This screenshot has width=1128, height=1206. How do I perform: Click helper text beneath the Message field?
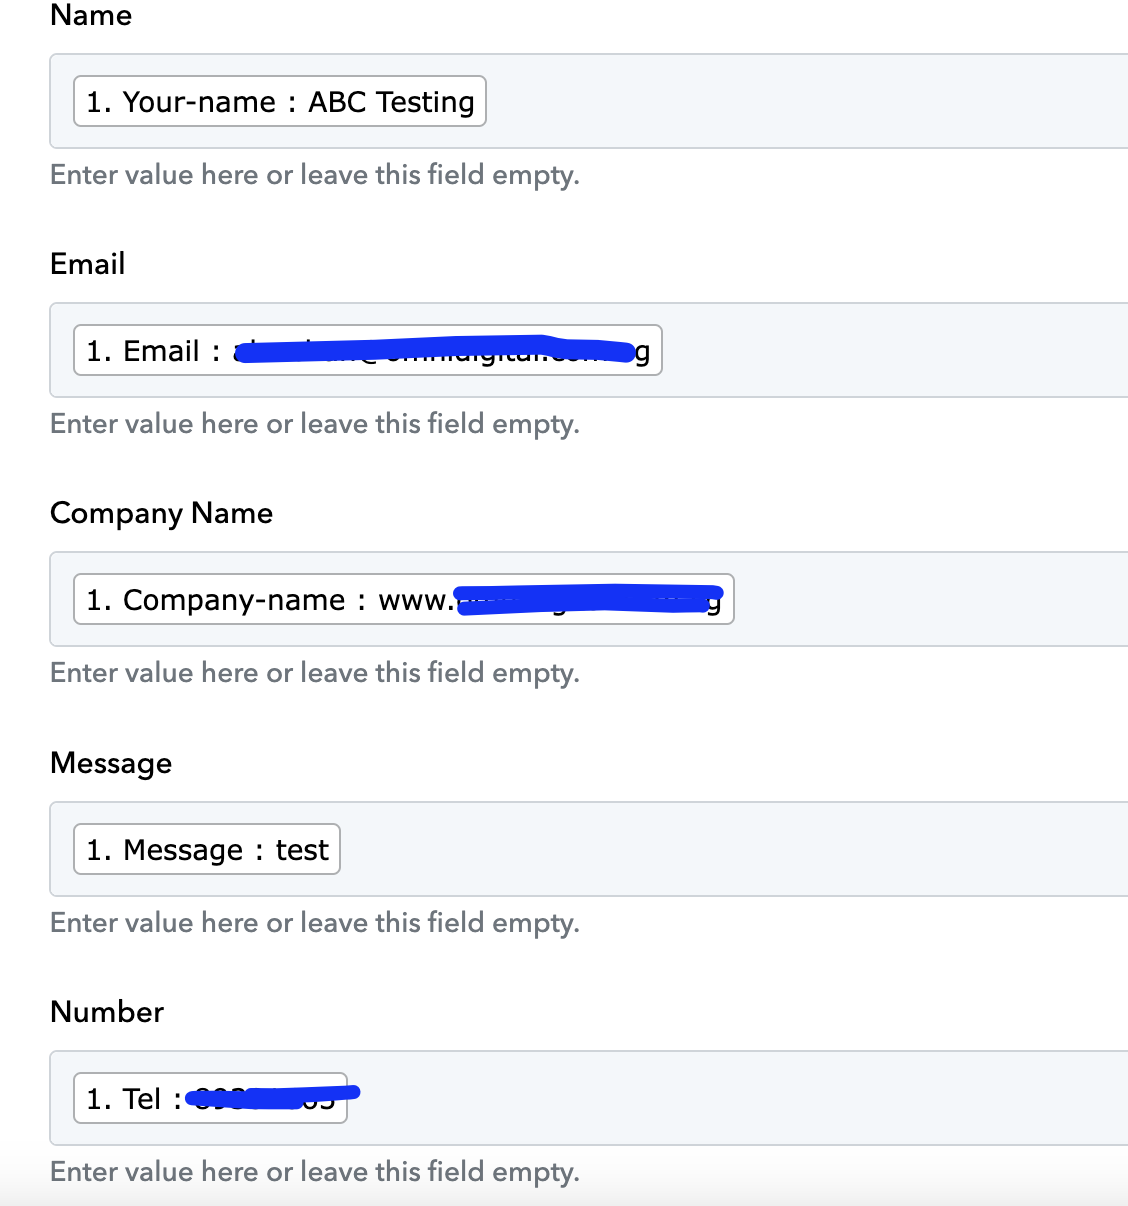315,923
